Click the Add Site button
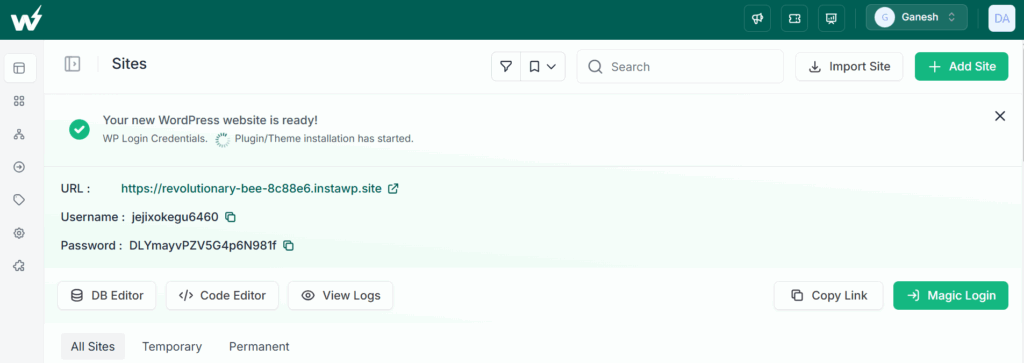This screenshot has height=363, width=1024. coord(961,67)
